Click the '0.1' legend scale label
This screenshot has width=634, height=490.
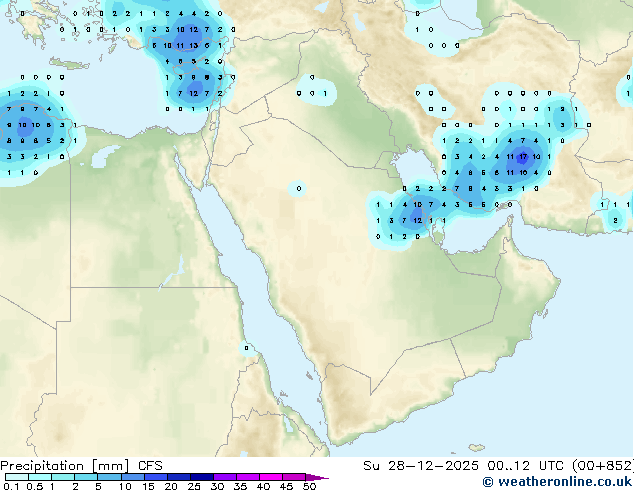11,486
